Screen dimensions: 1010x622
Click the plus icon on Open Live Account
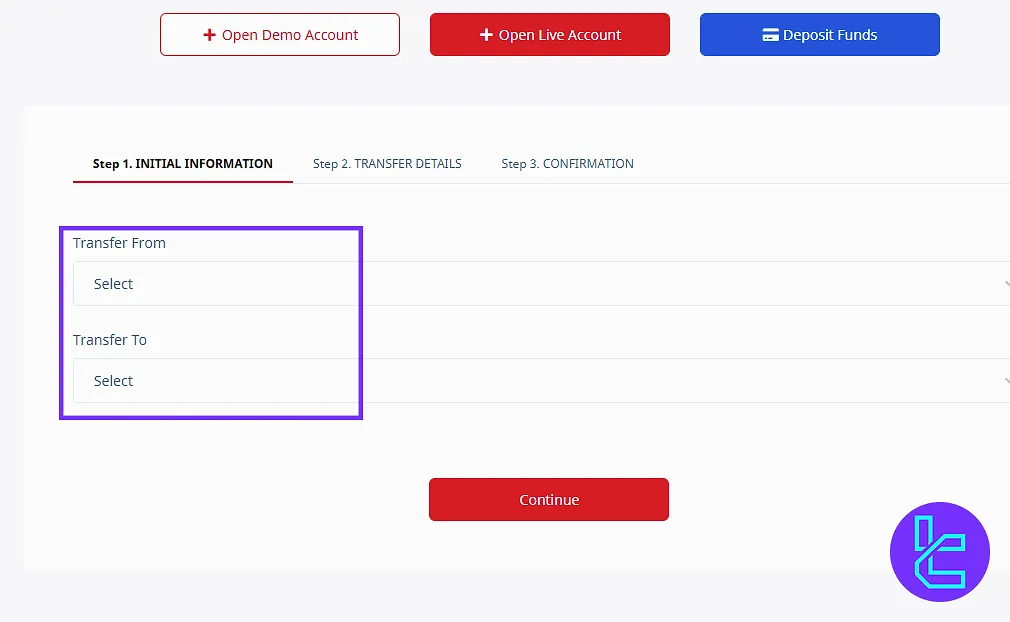pyautogui.click(x=486, y=35)
